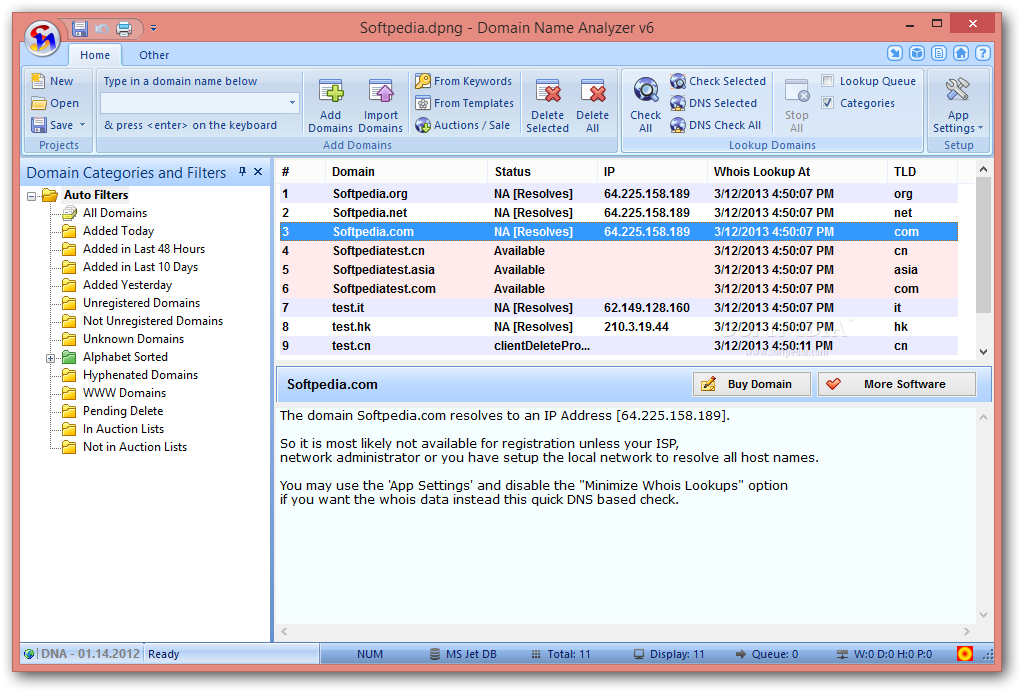Screen dimensions: 1022x692
Task: Open the quick access toolbar customize arrow
Action: 153,28
